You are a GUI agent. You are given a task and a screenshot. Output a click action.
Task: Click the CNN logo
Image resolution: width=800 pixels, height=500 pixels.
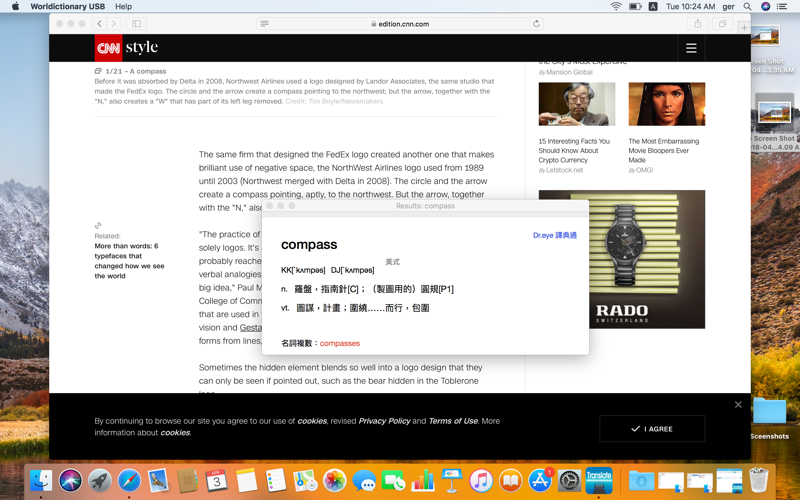tap(108, 48)
